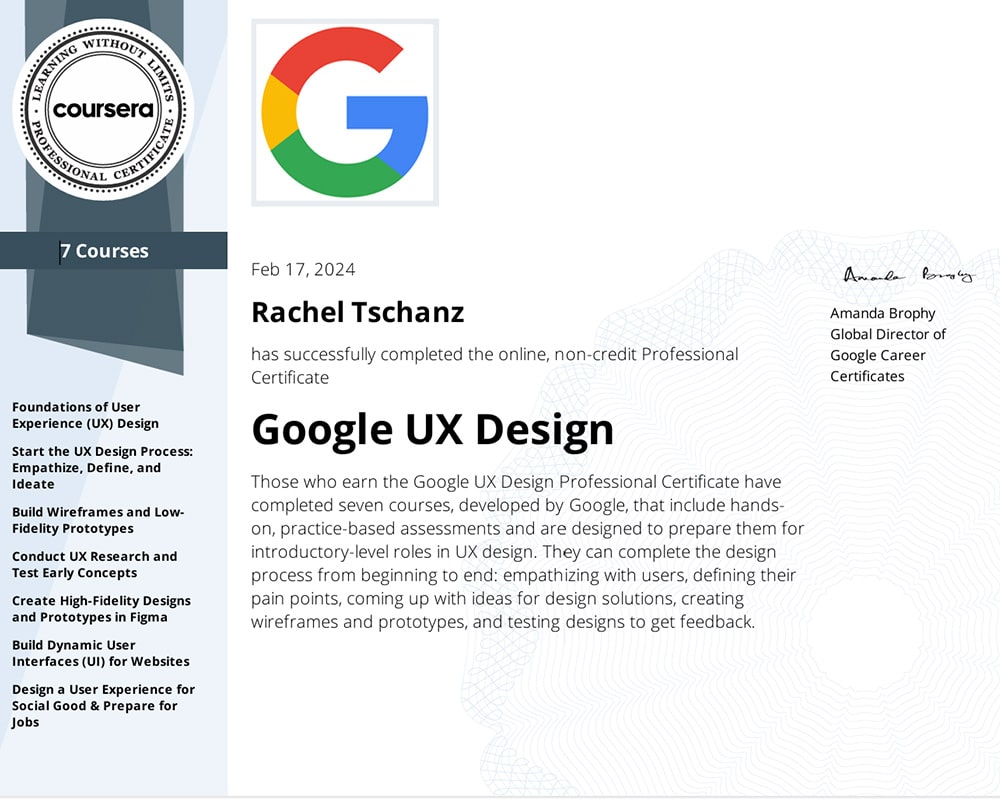This screenshot has width=1000, height=800.
Task: Click the Google "G" logo
Action: (x=344, y=113)
